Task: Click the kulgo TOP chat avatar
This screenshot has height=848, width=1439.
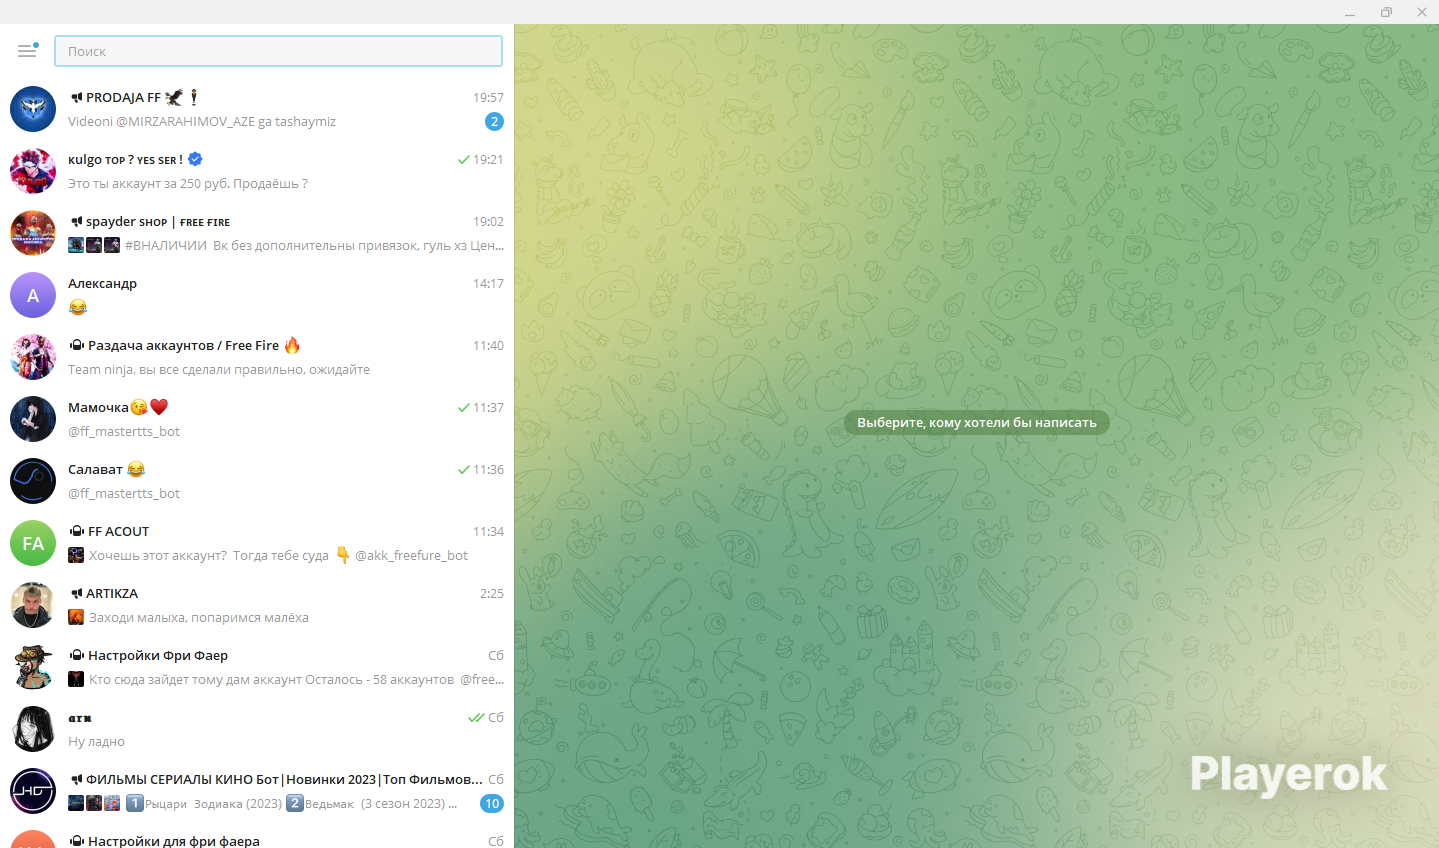Action: pos(33,171)
